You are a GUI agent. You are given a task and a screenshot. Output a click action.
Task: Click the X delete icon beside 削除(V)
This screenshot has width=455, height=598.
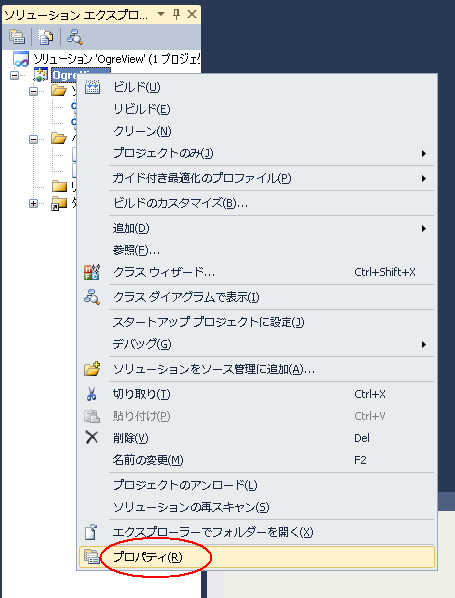92,437
